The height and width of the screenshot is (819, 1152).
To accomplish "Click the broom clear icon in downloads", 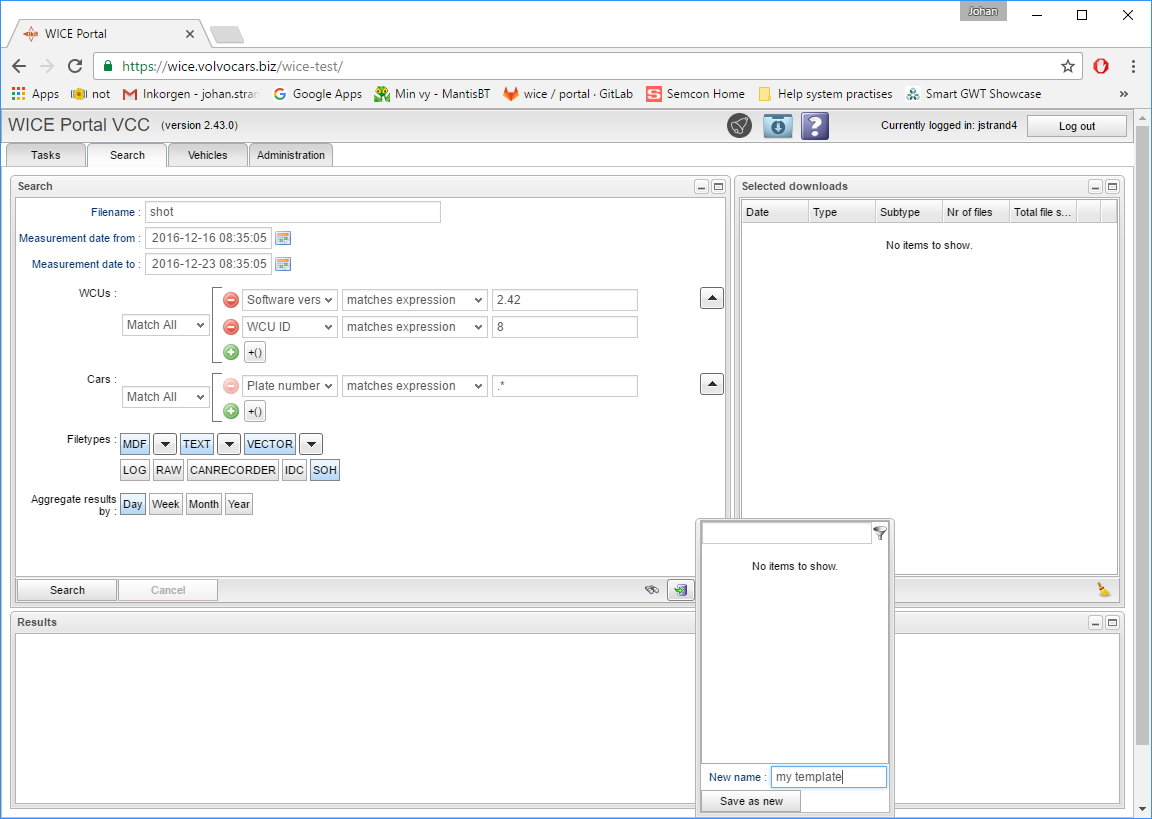I will (x=1103, y=590).
